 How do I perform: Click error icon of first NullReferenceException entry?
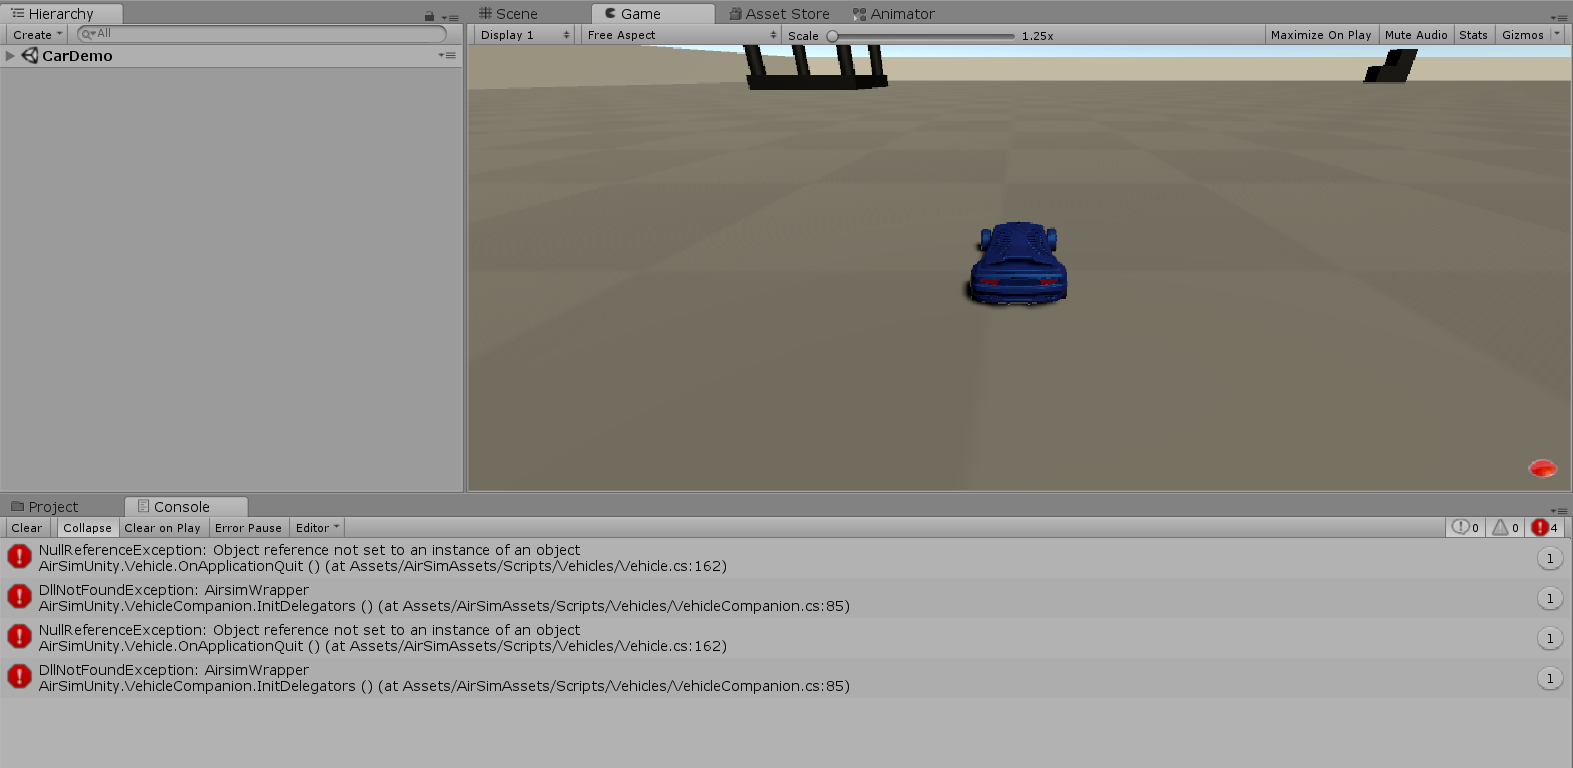[19, 556]
